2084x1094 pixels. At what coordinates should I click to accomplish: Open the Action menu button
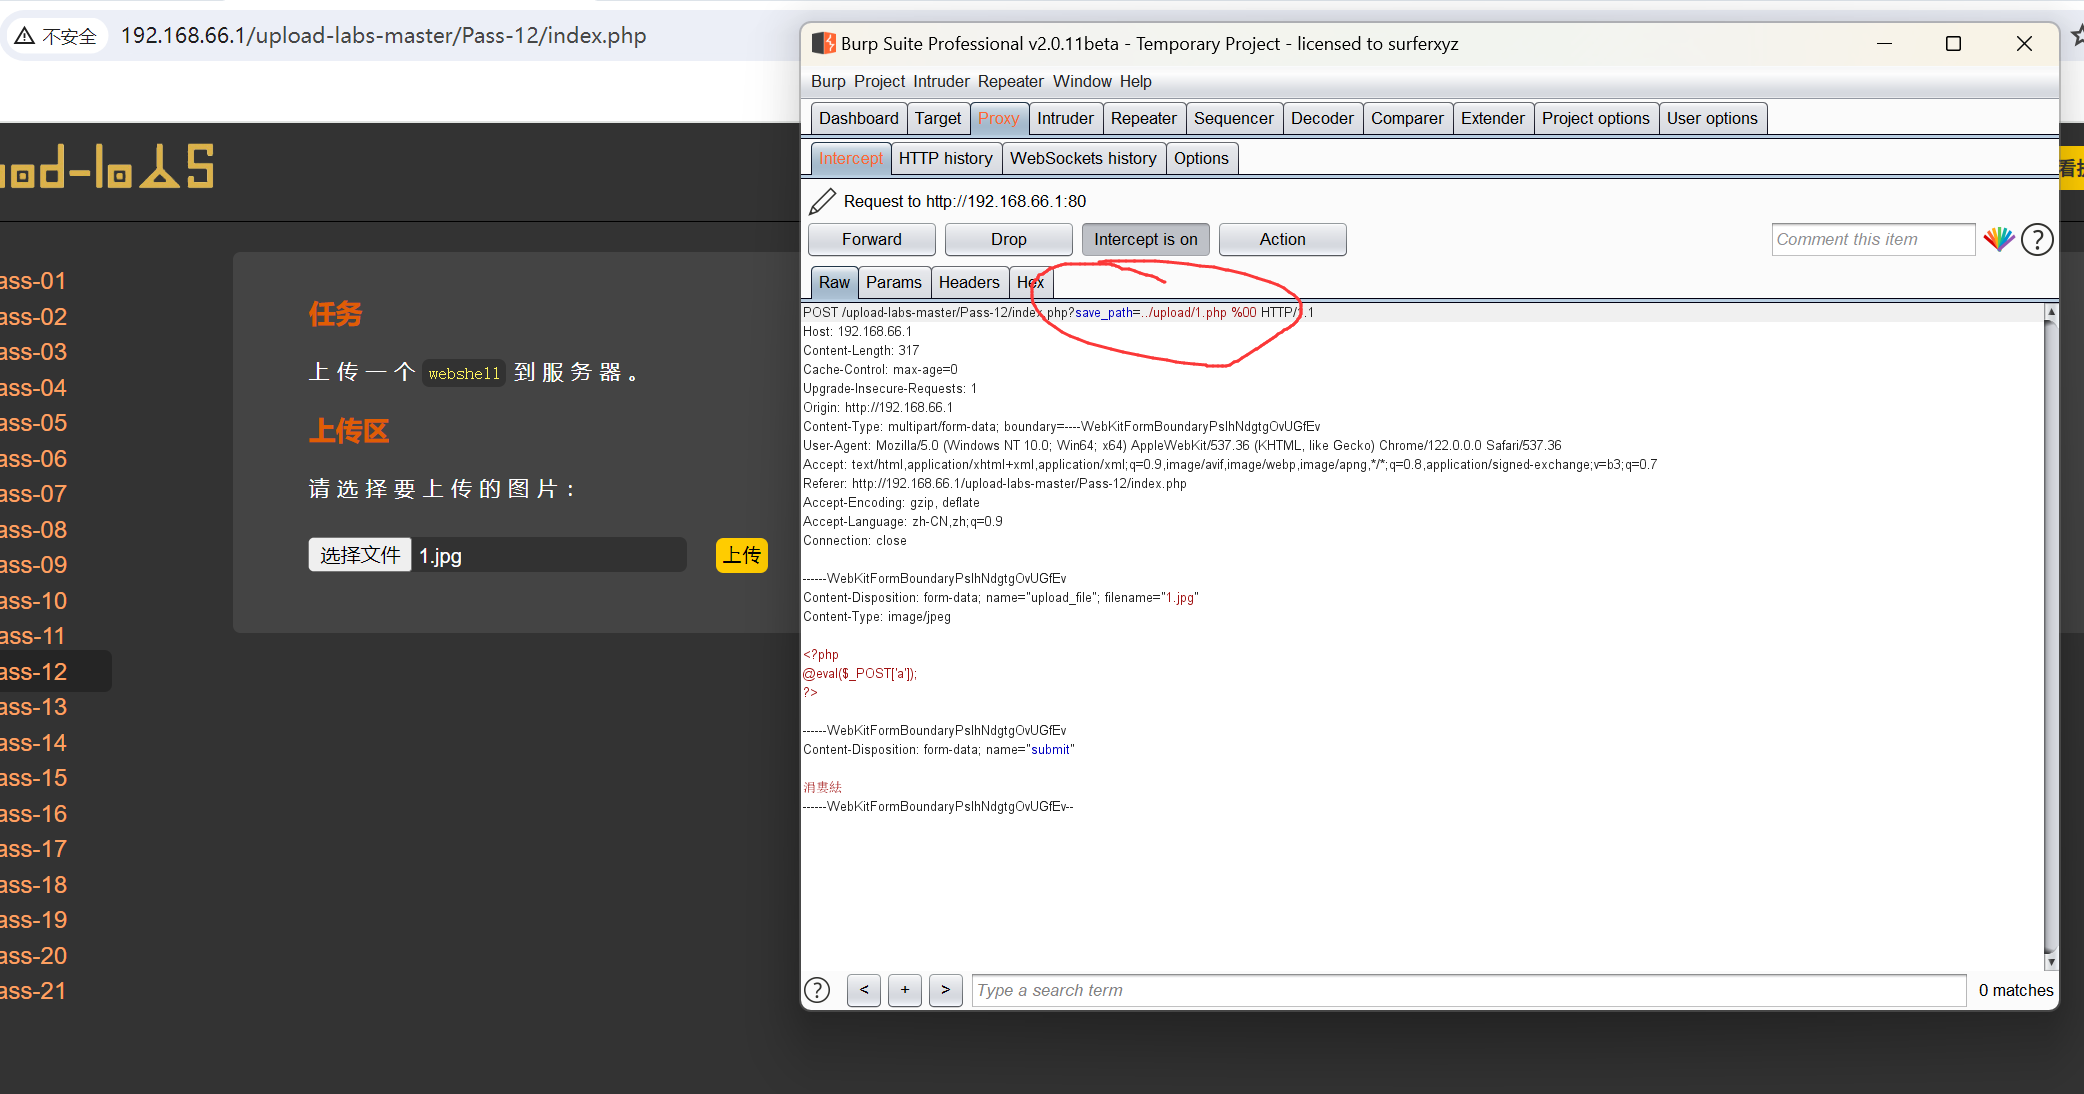click(x=1283, y=240)
